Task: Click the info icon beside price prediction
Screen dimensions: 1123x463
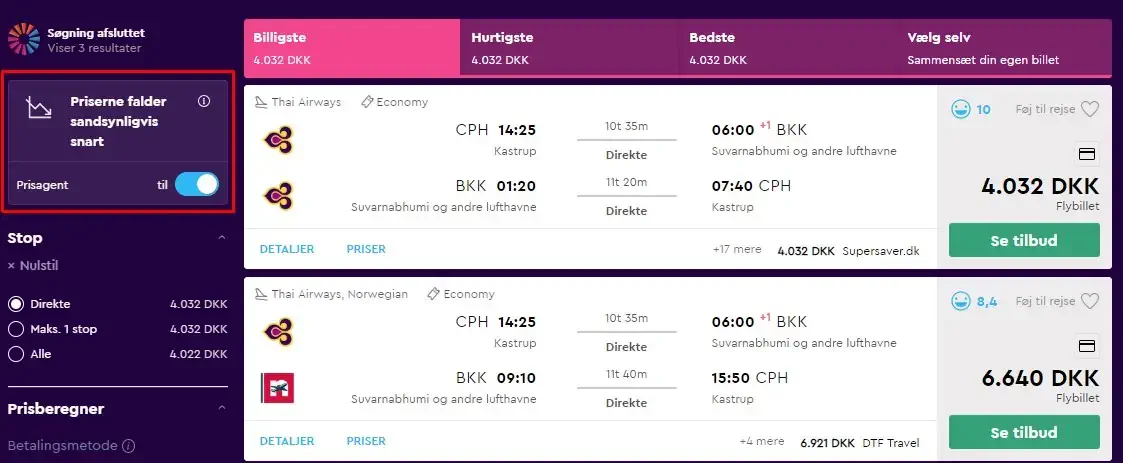Action: (204, 101)
